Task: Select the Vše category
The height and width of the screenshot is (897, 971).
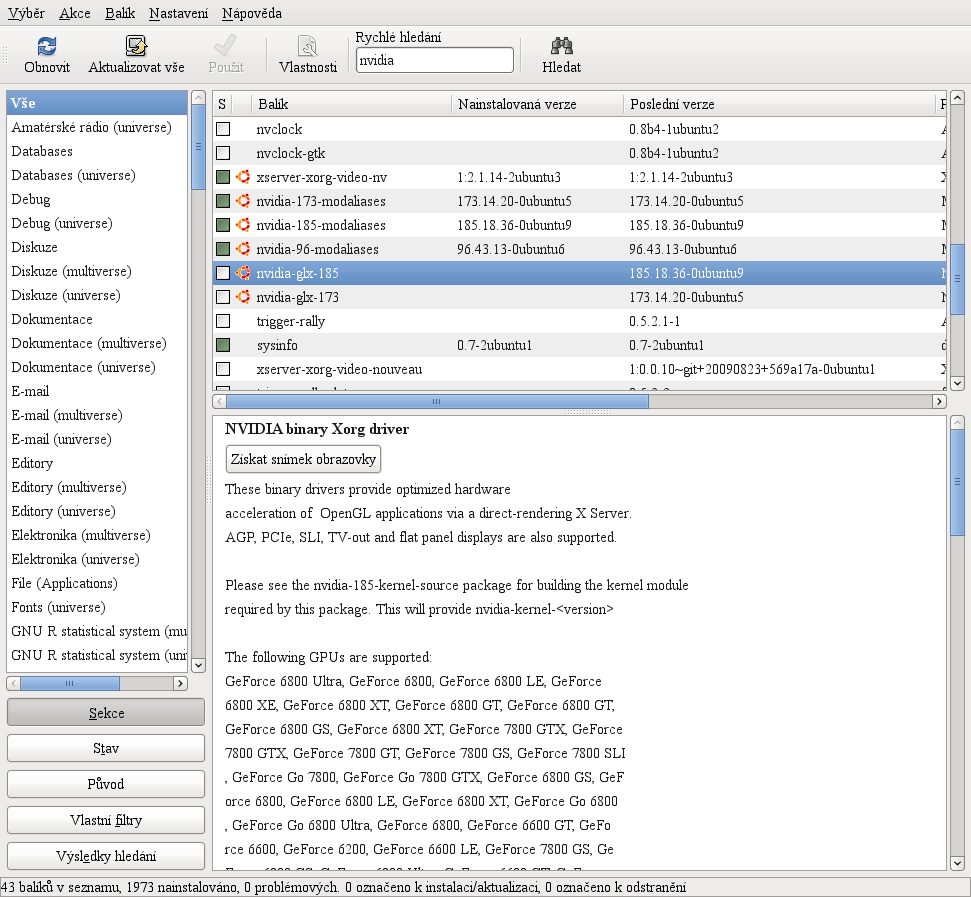Action: [97, 103]
